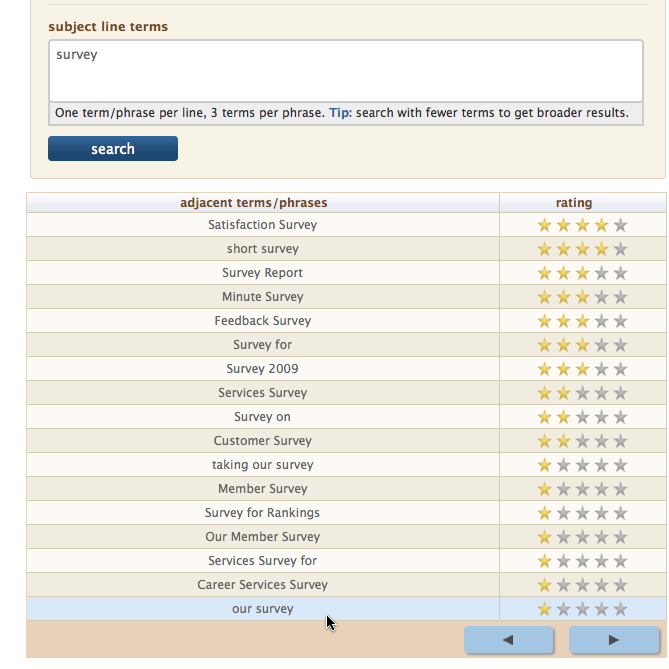Click the adjacent terms/phrases column header
Image resolution: width=669 pixels, height=669 pixels.
click(x=254, y=203)
